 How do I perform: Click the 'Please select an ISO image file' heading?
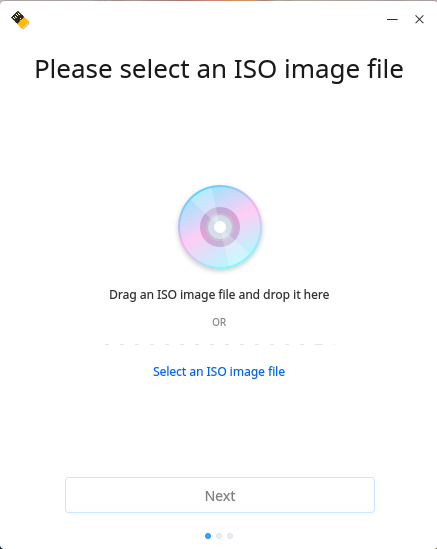219,69
